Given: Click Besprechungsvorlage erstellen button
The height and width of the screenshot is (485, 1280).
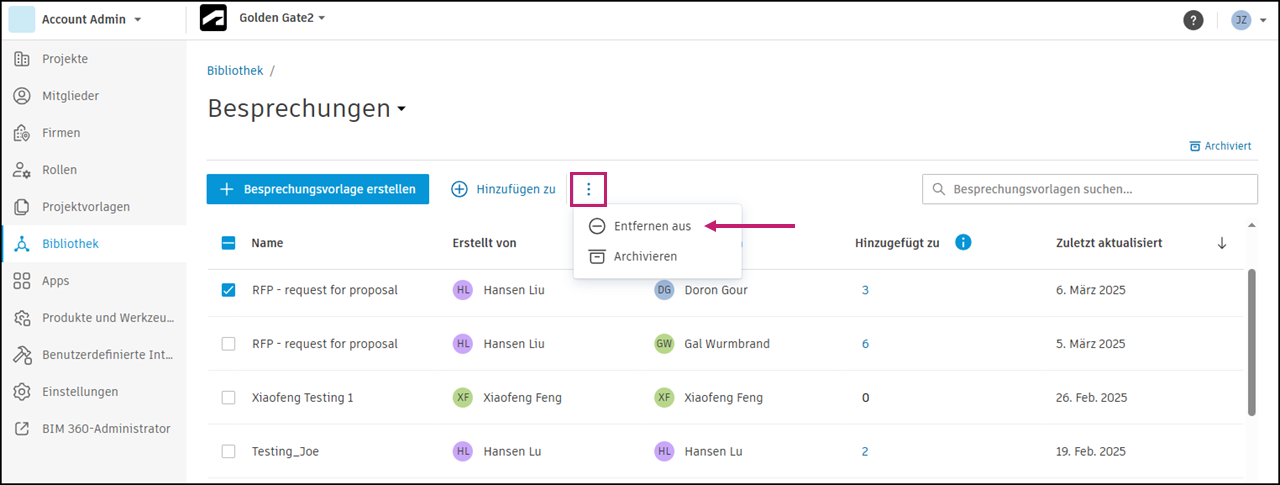Looking at the screenshot, I should (318, 189).
